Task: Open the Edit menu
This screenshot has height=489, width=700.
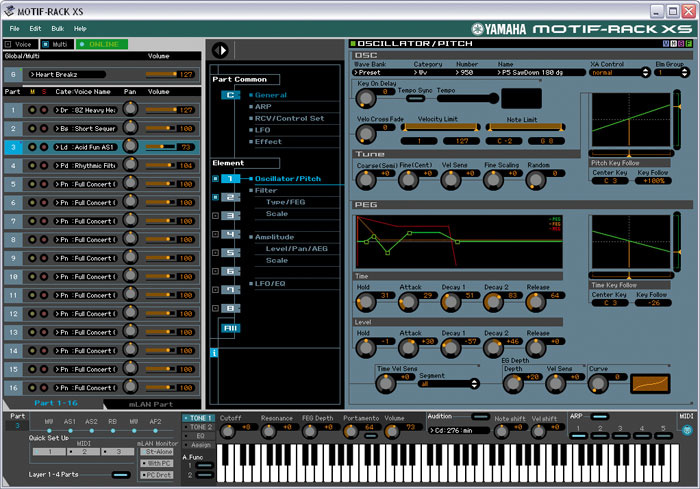Action: [35, 29]
